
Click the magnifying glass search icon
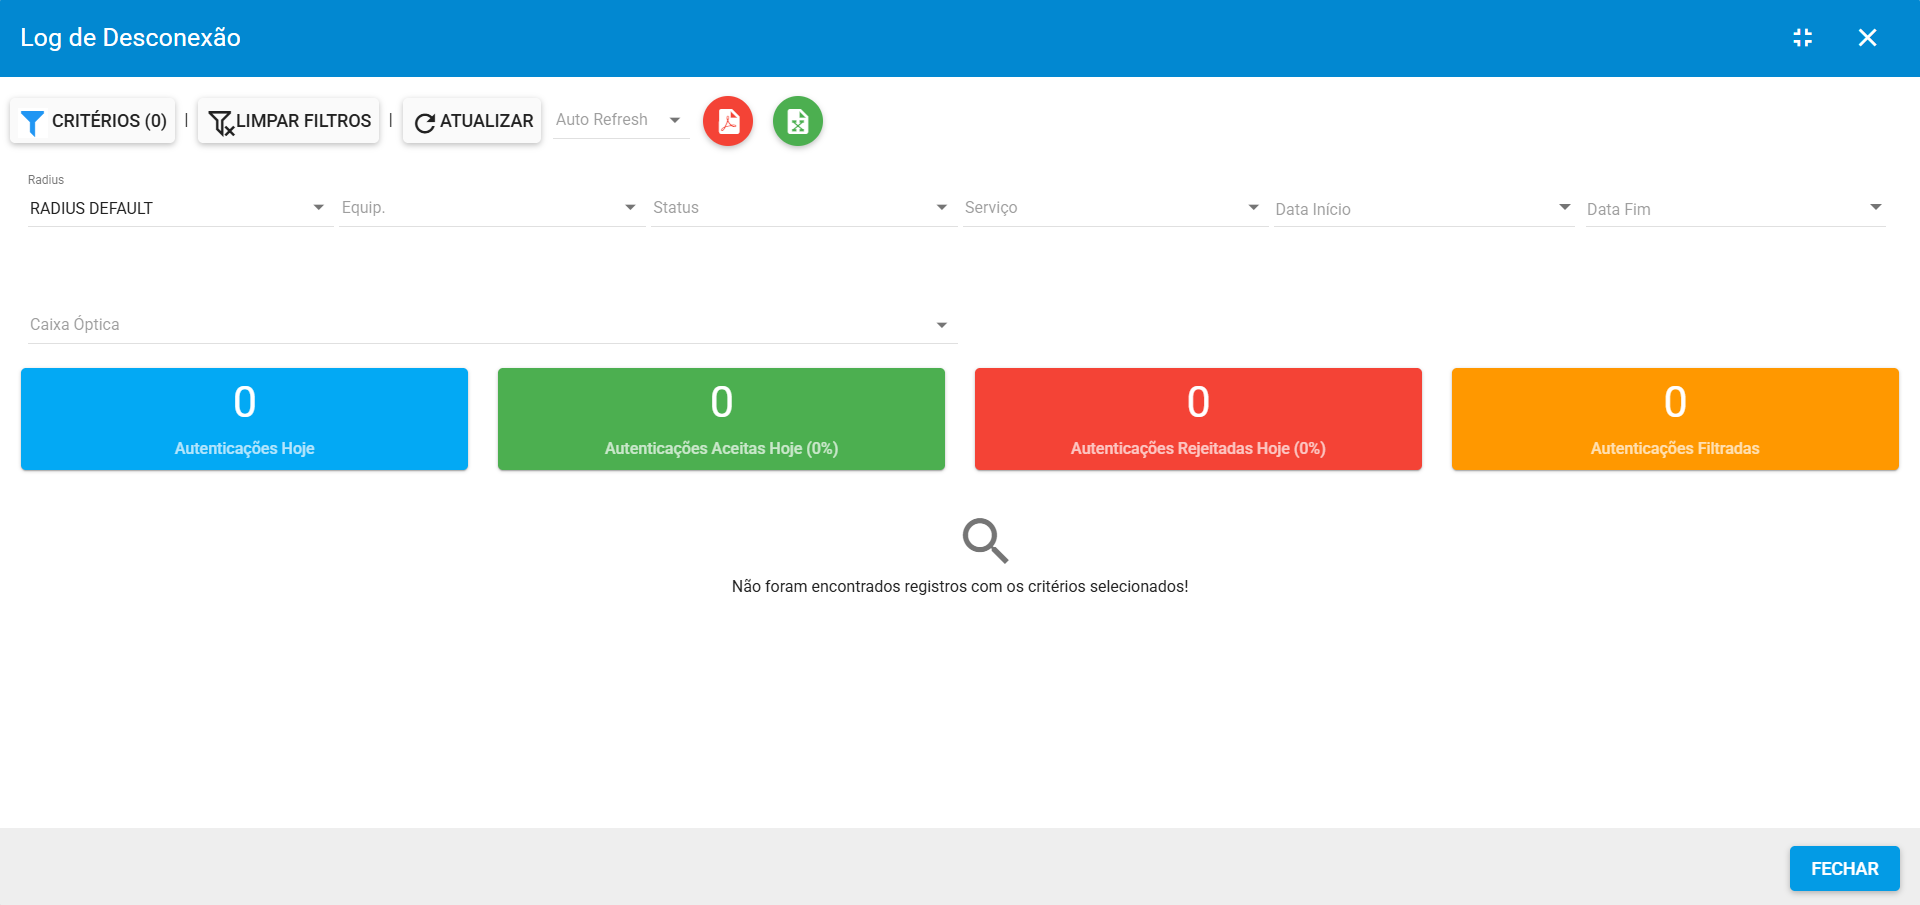(985, 541)
